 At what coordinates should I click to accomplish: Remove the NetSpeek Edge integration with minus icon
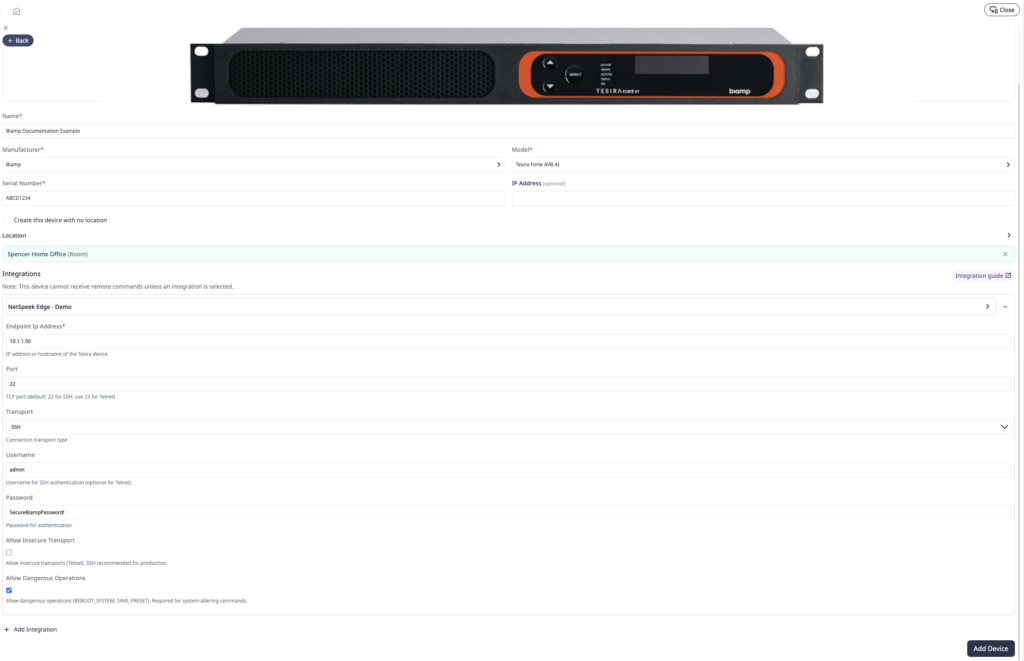click(x=1005, y=307)
